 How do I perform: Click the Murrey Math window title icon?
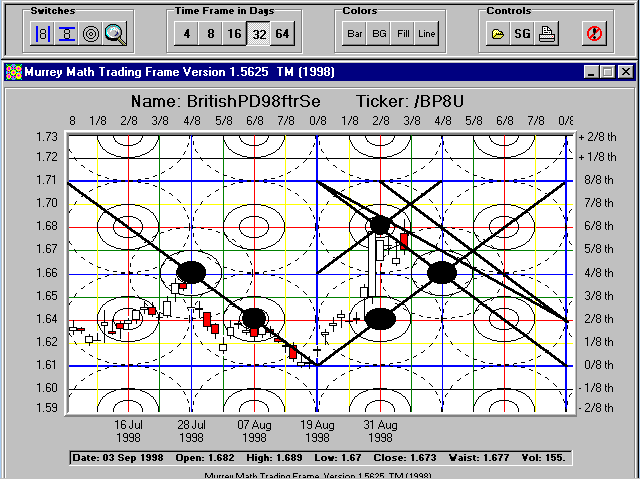tap(14, 72)
